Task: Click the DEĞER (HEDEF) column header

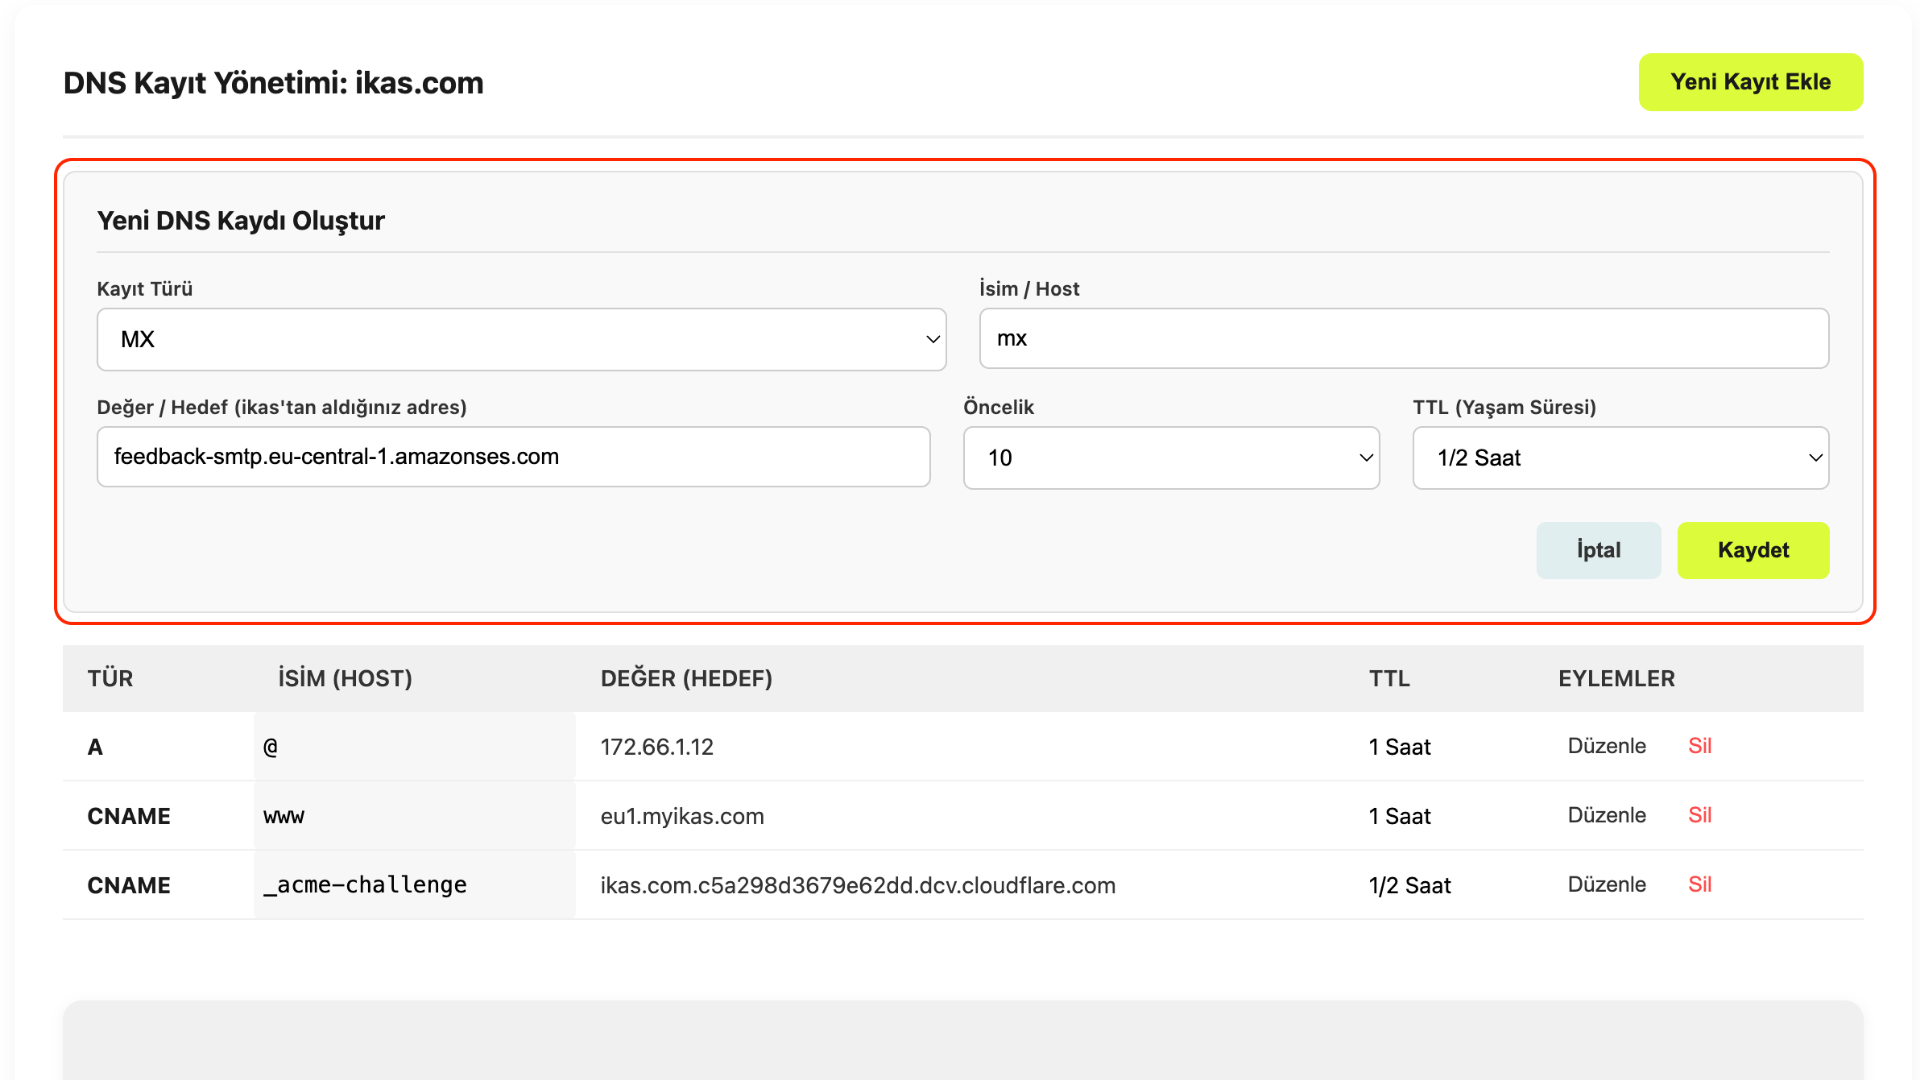Action: coord(686,678)
